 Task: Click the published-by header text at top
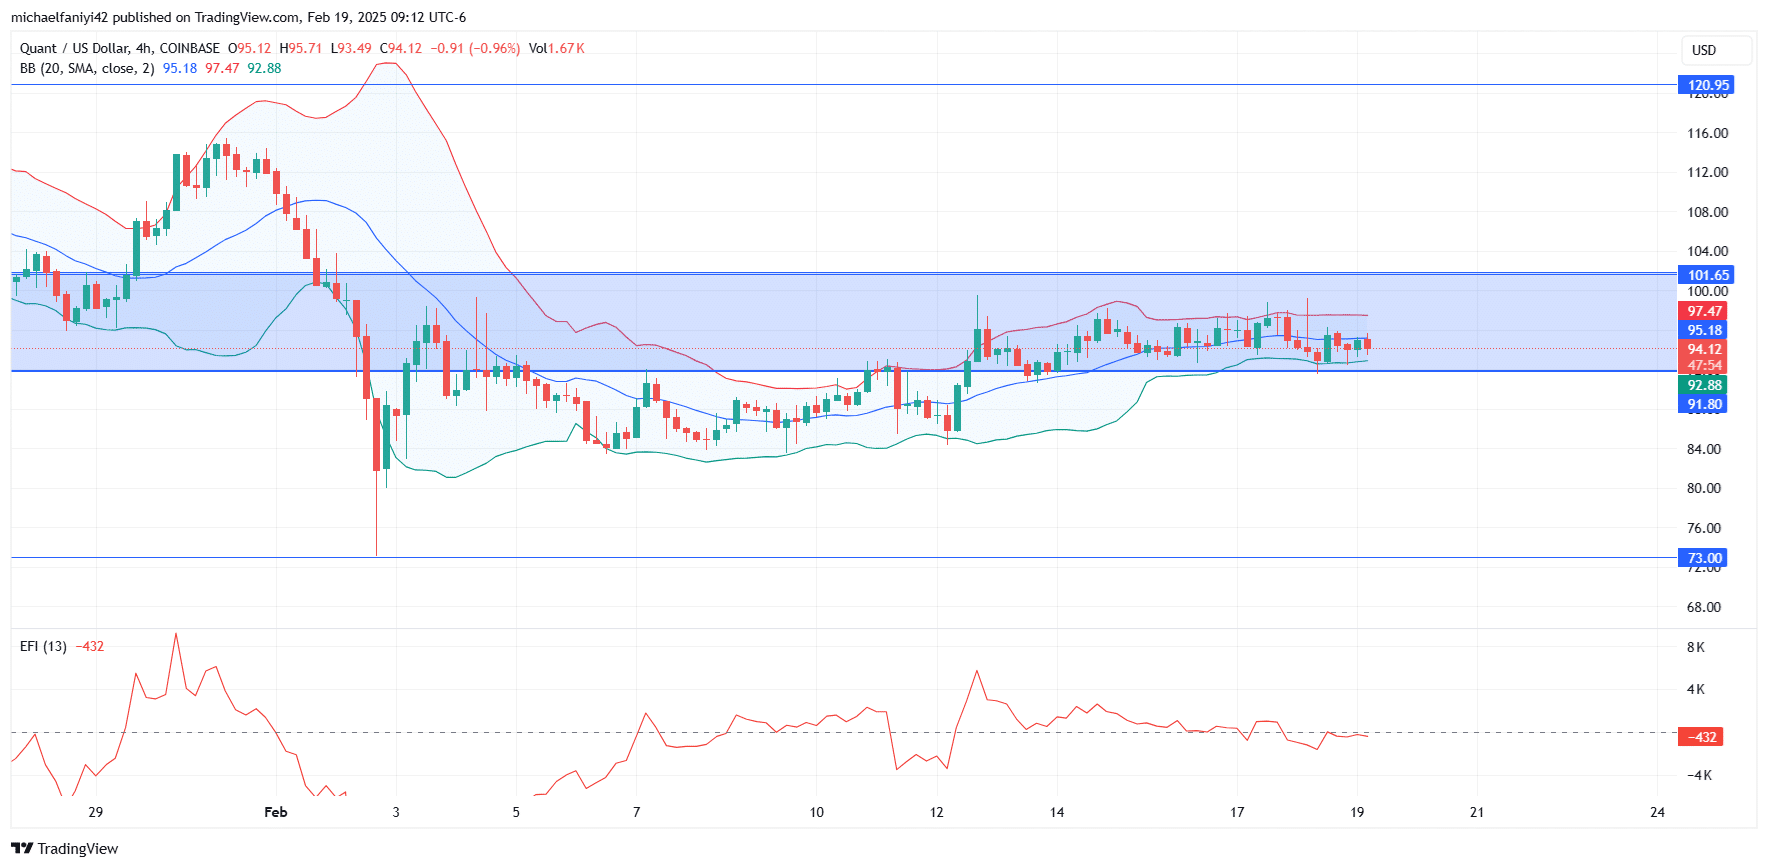[238, 17]
